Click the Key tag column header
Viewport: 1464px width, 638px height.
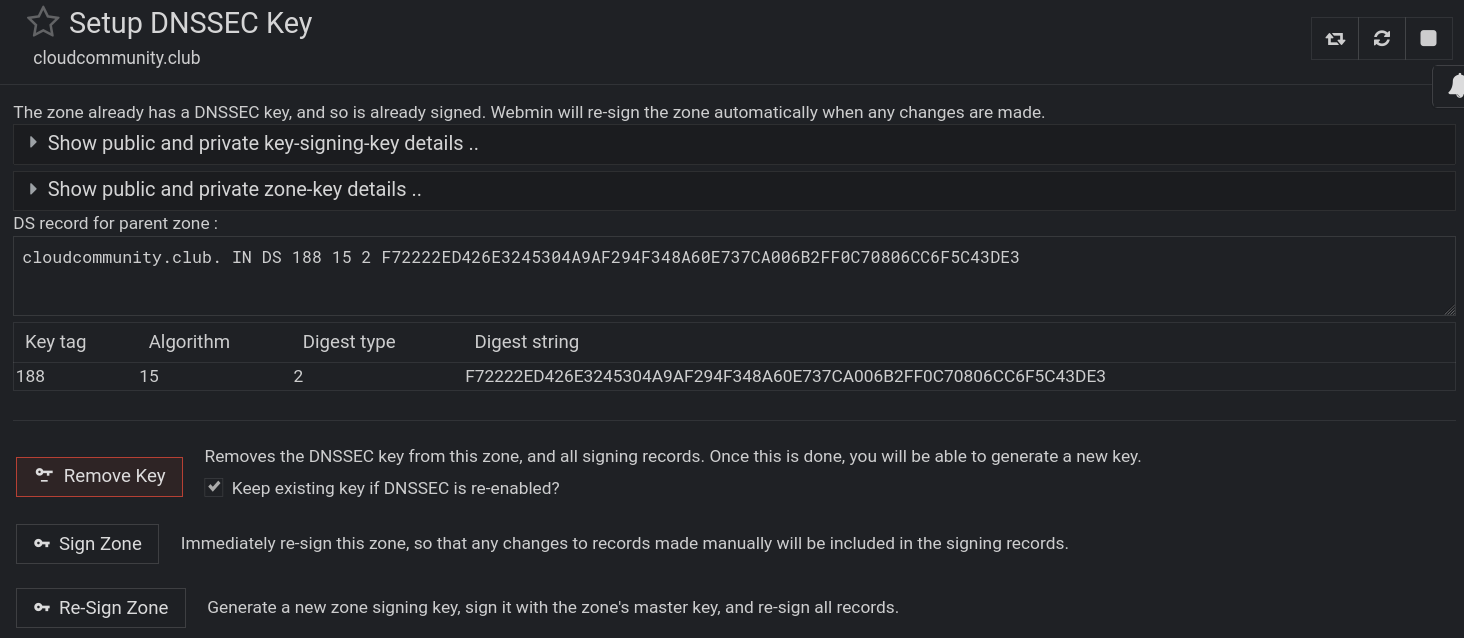(x=55, y=342)
